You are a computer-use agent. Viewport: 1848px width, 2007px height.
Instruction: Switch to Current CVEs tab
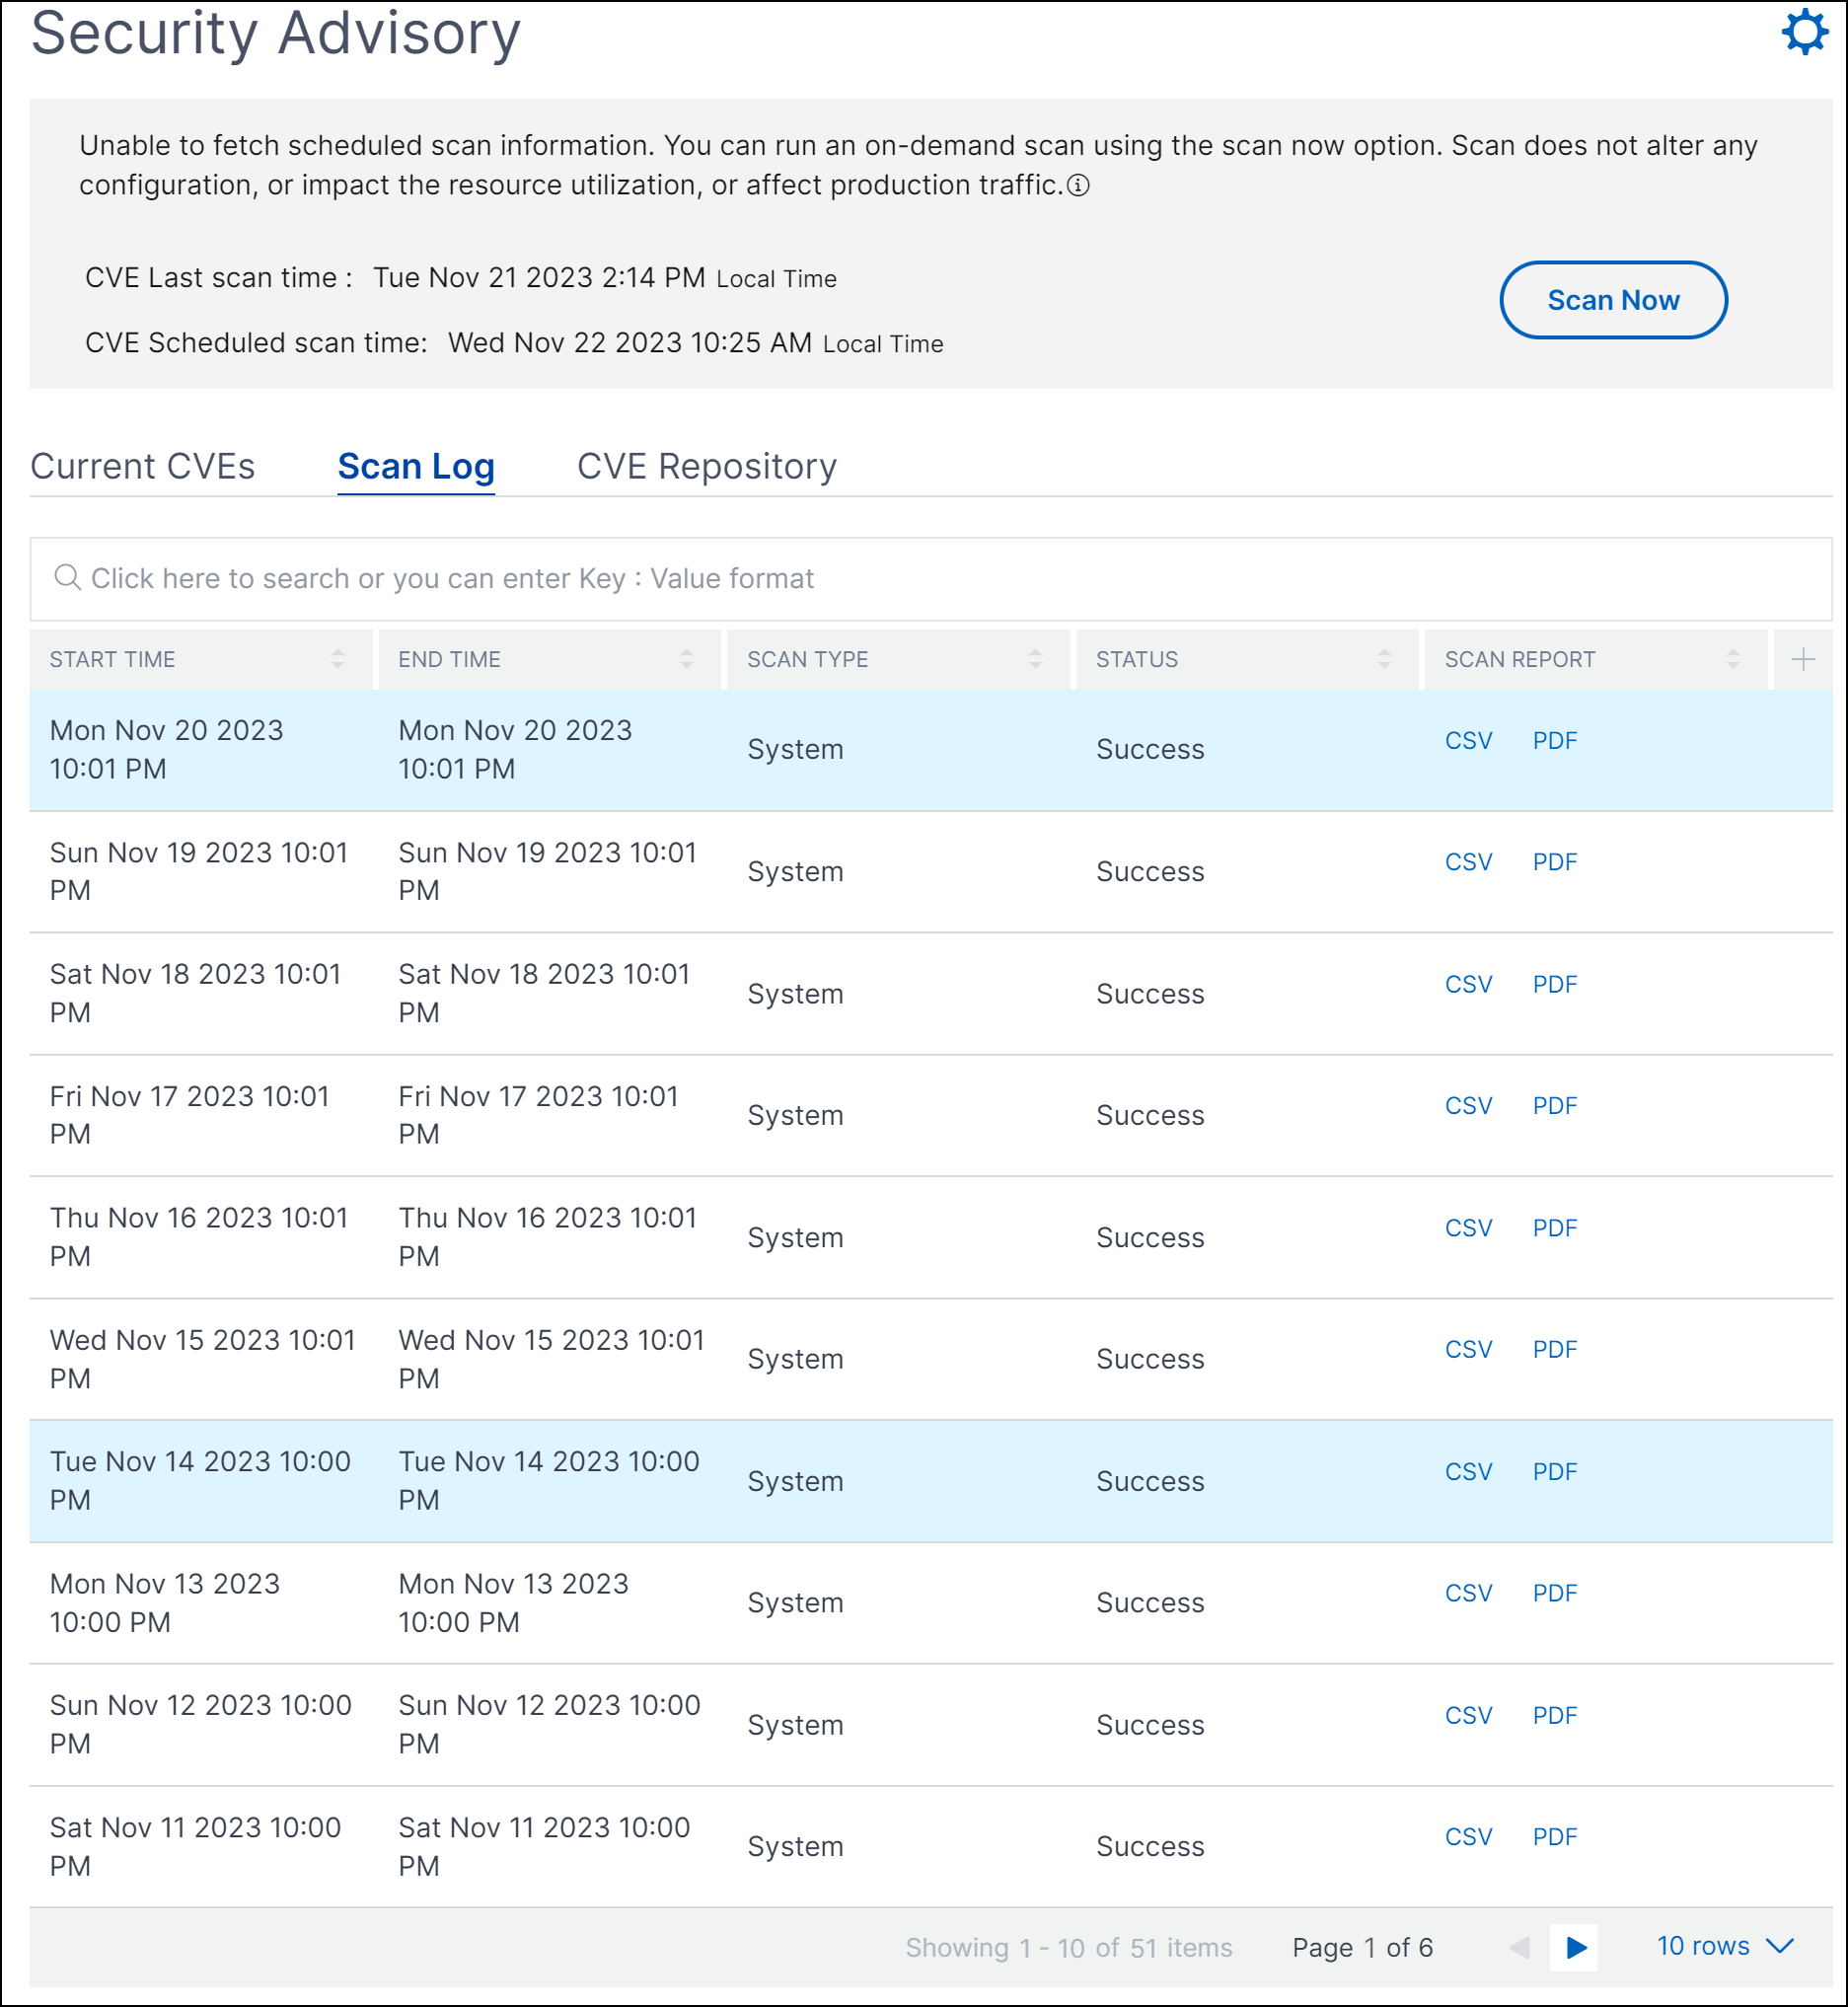[143, 466]
